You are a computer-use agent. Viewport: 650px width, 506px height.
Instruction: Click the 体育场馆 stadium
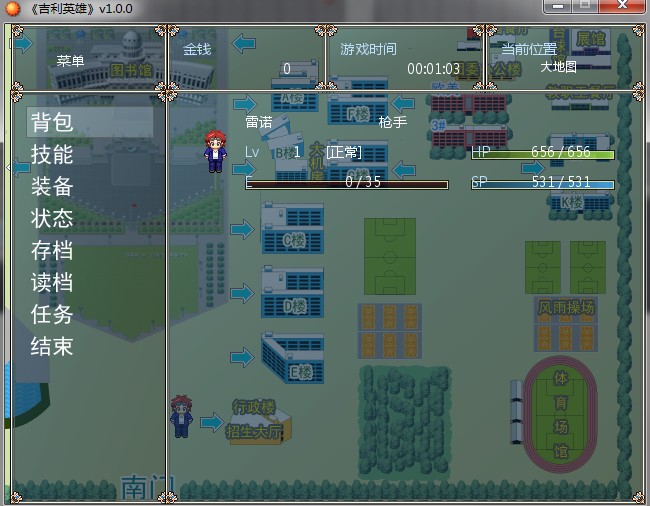point(560,415)
